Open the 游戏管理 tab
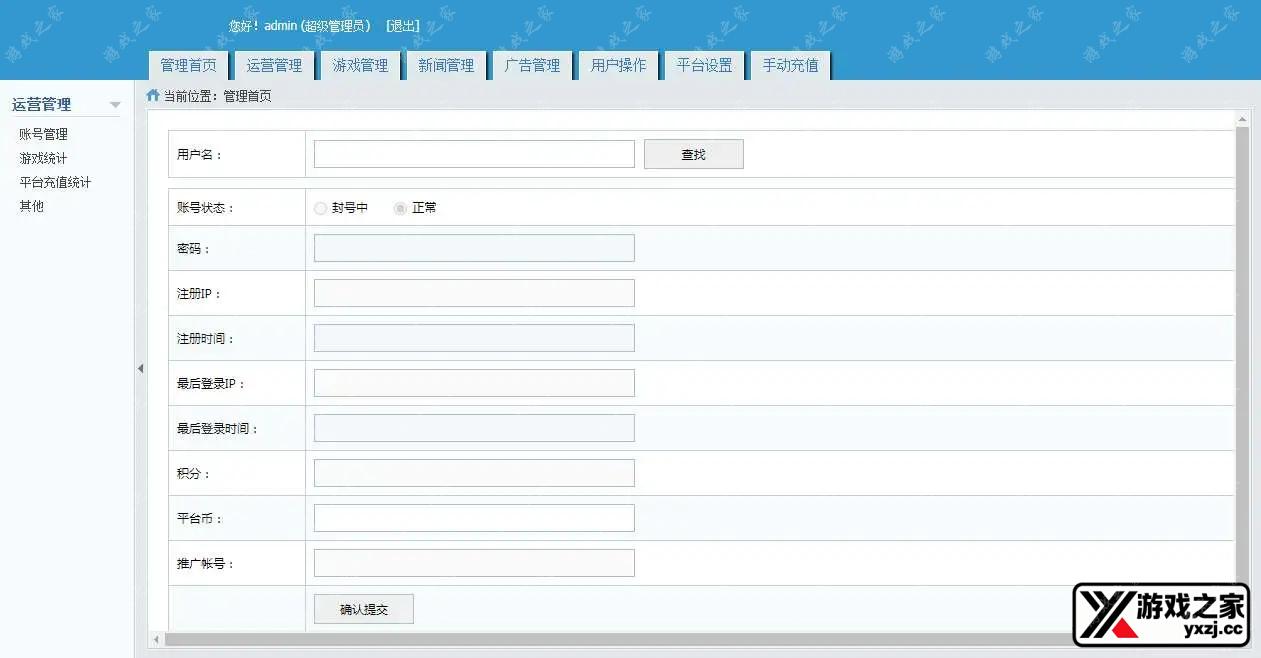The height and width of the screenshot is (658, 1261). tap(360, 65)
